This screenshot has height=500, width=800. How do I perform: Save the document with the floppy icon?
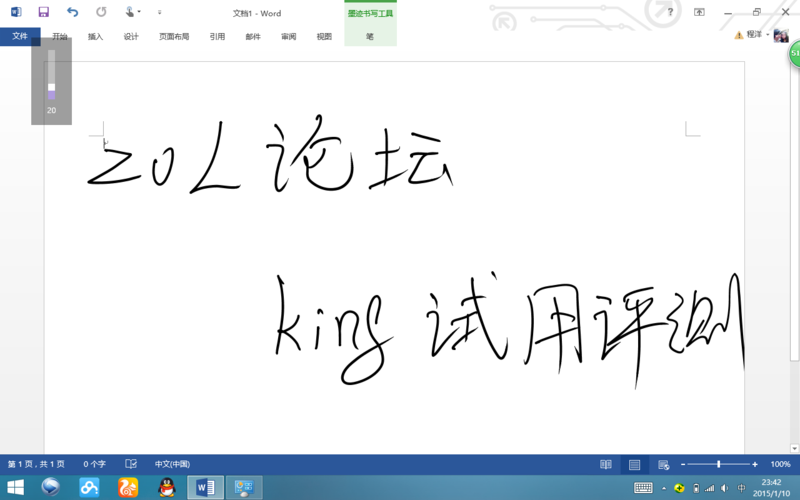[x=44, y=12]
